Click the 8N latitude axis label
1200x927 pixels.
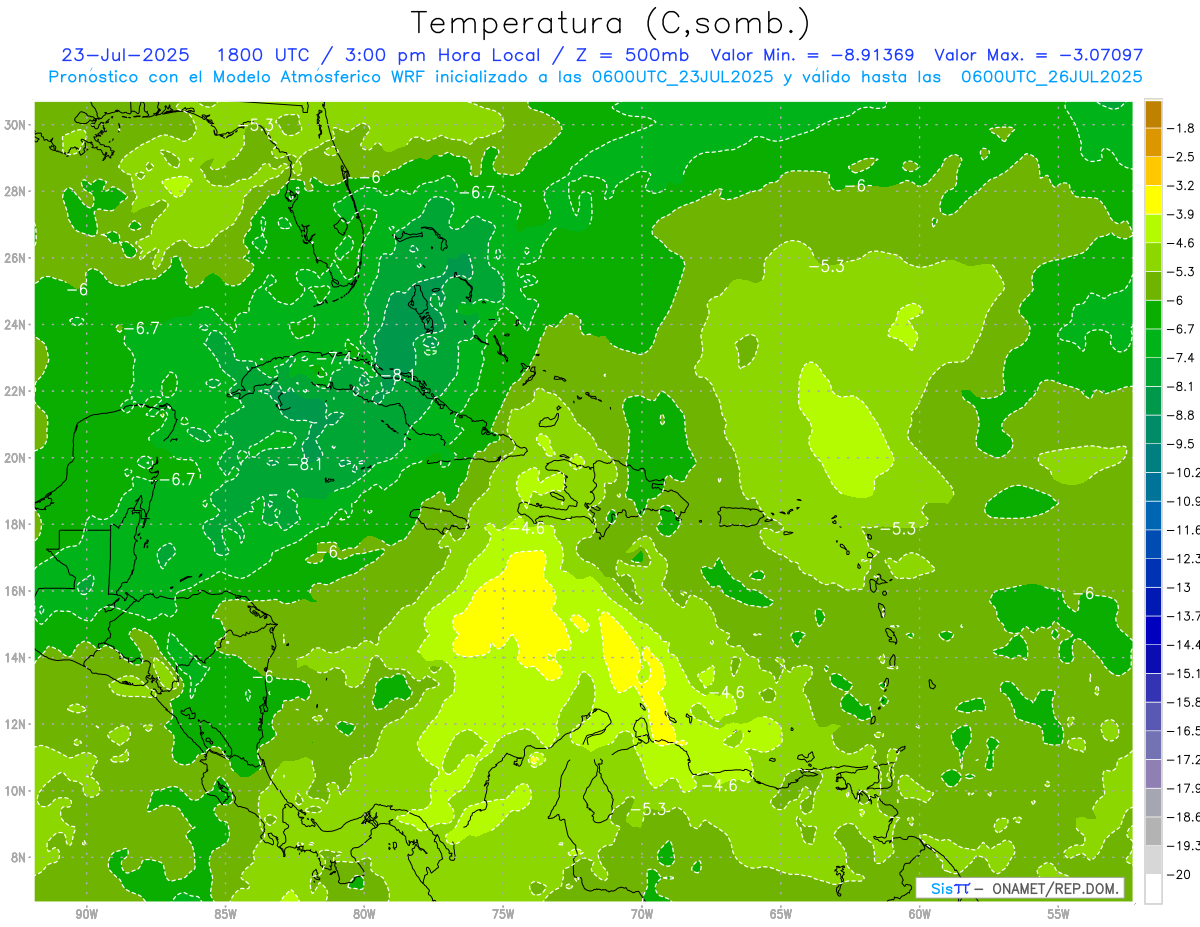(x=18, y=857)
